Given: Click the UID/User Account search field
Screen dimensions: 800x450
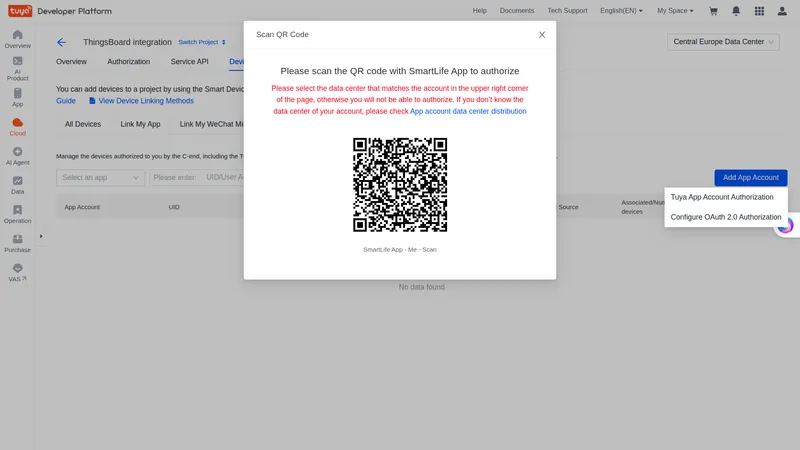Looking at the screenshot, I should tap(197, 178).
